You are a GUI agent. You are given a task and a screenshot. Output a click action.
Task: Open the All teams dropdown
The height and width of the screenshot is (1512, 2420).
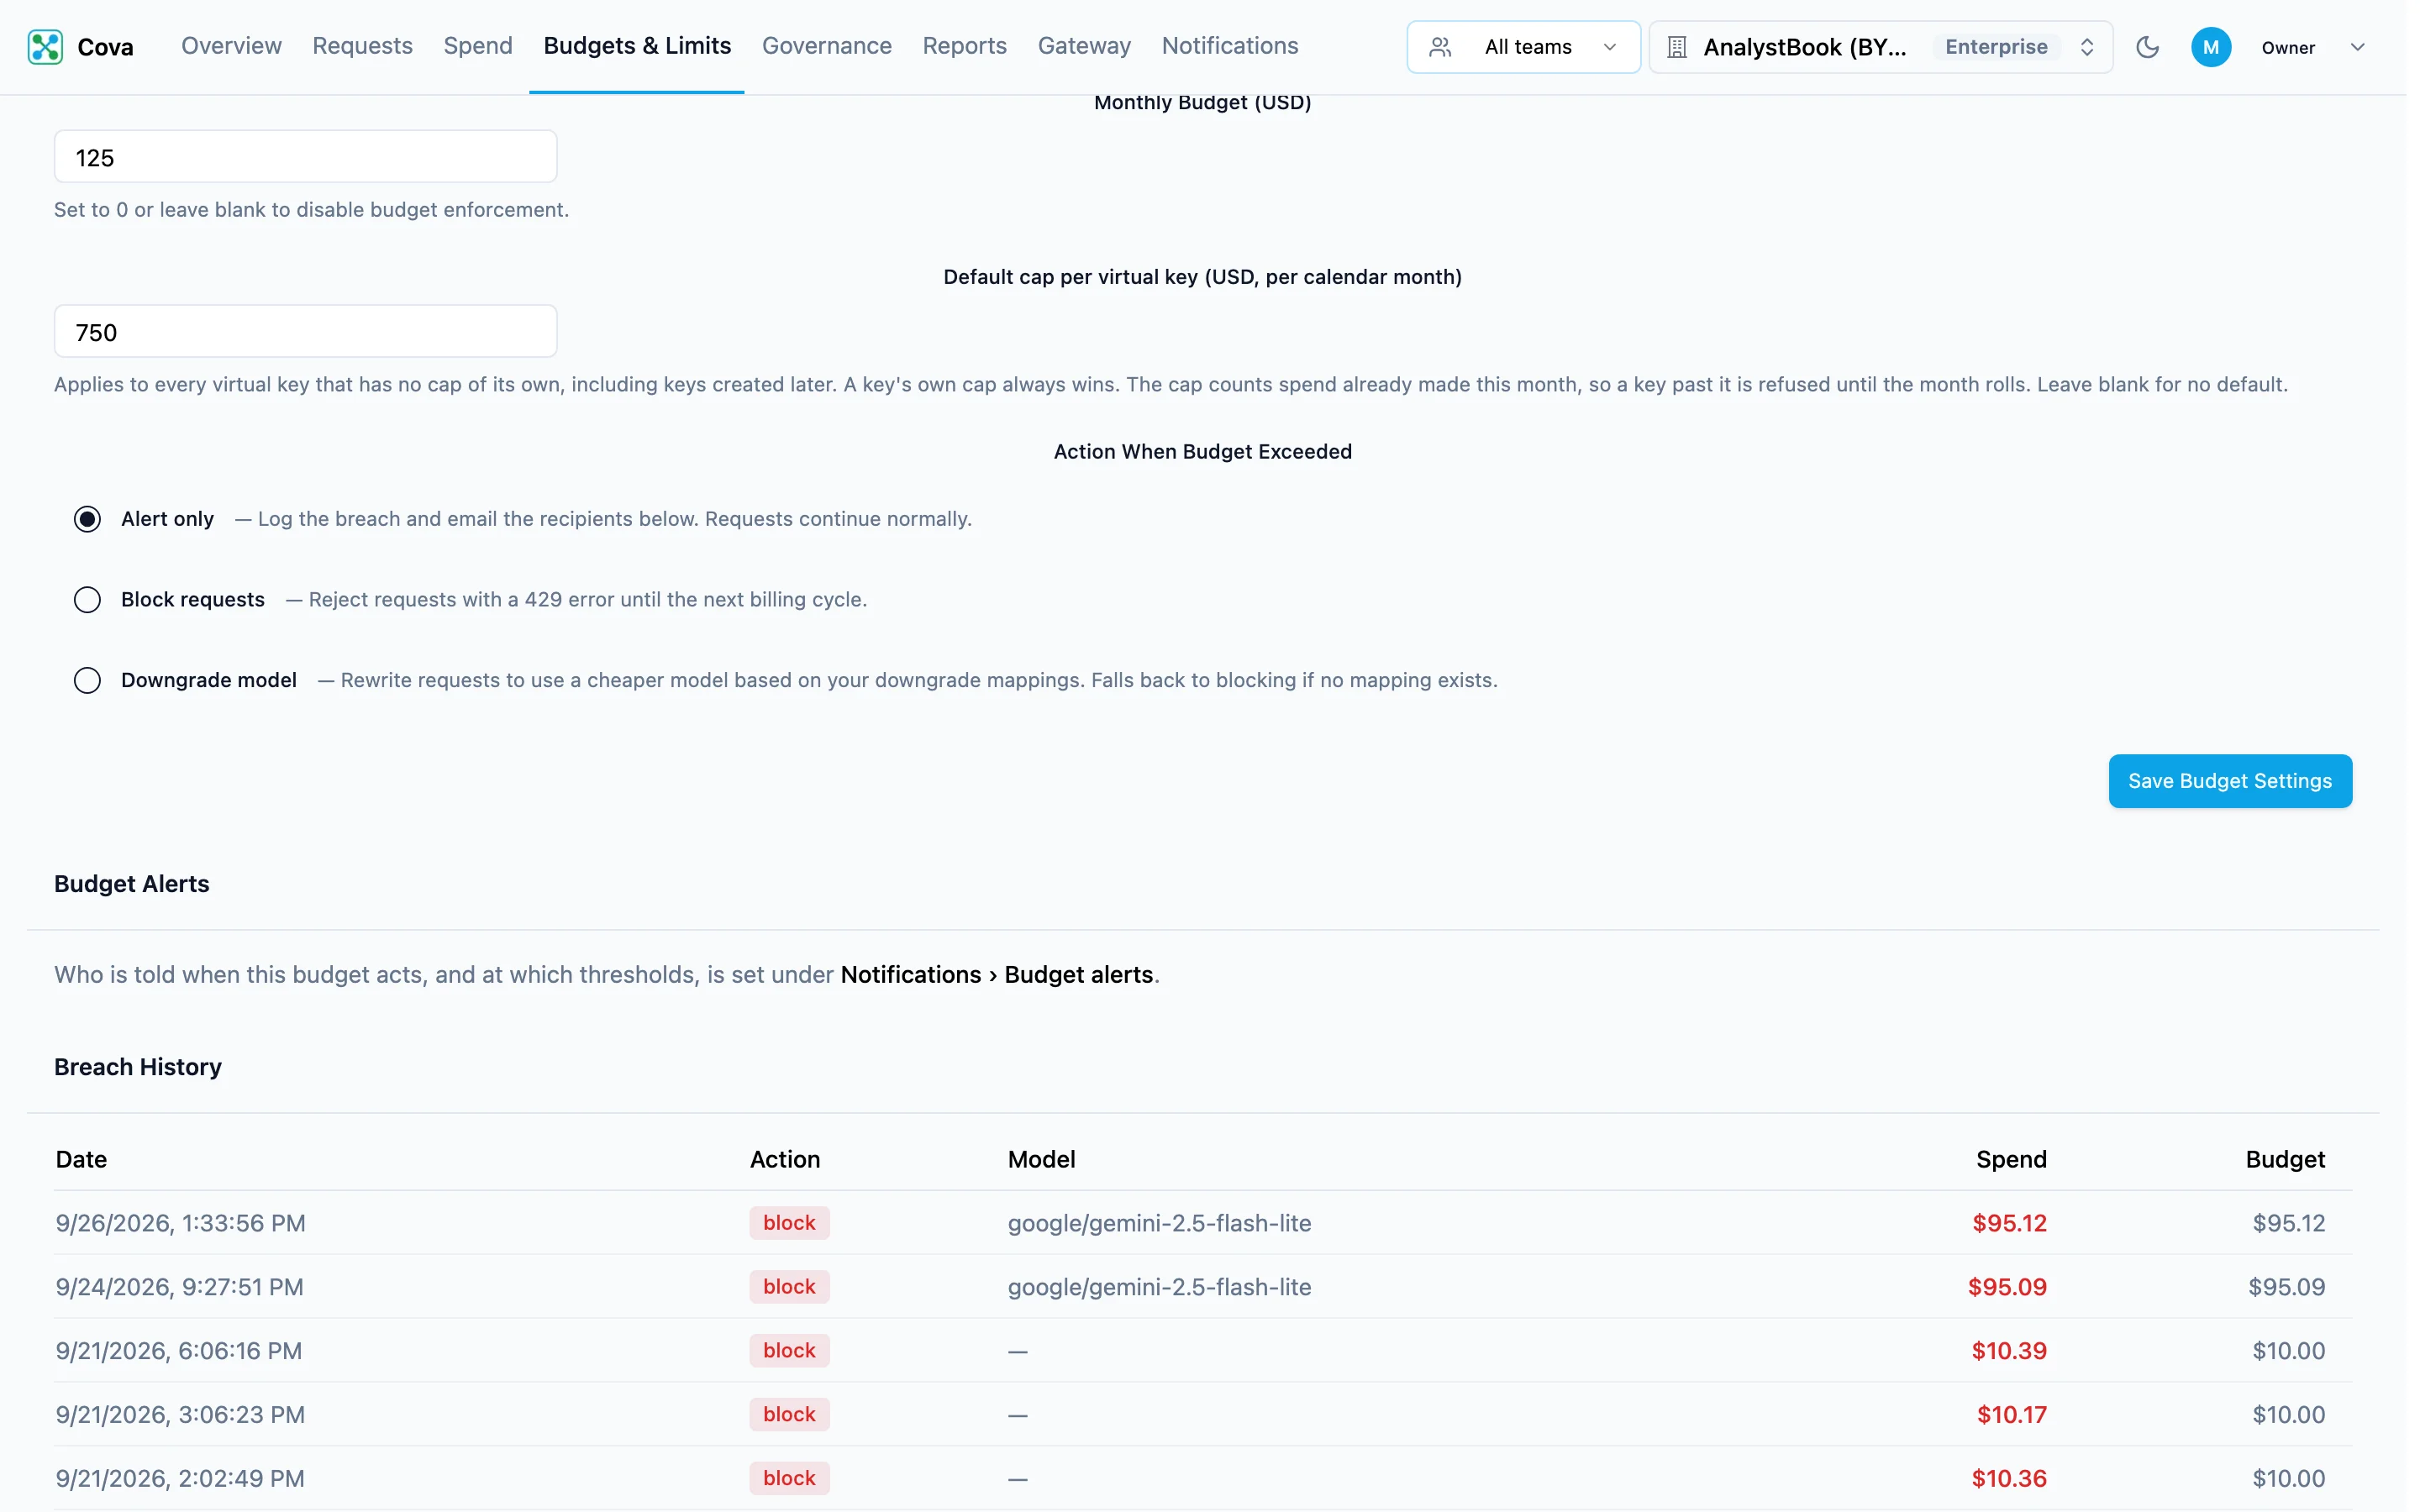coord(1523,47)
